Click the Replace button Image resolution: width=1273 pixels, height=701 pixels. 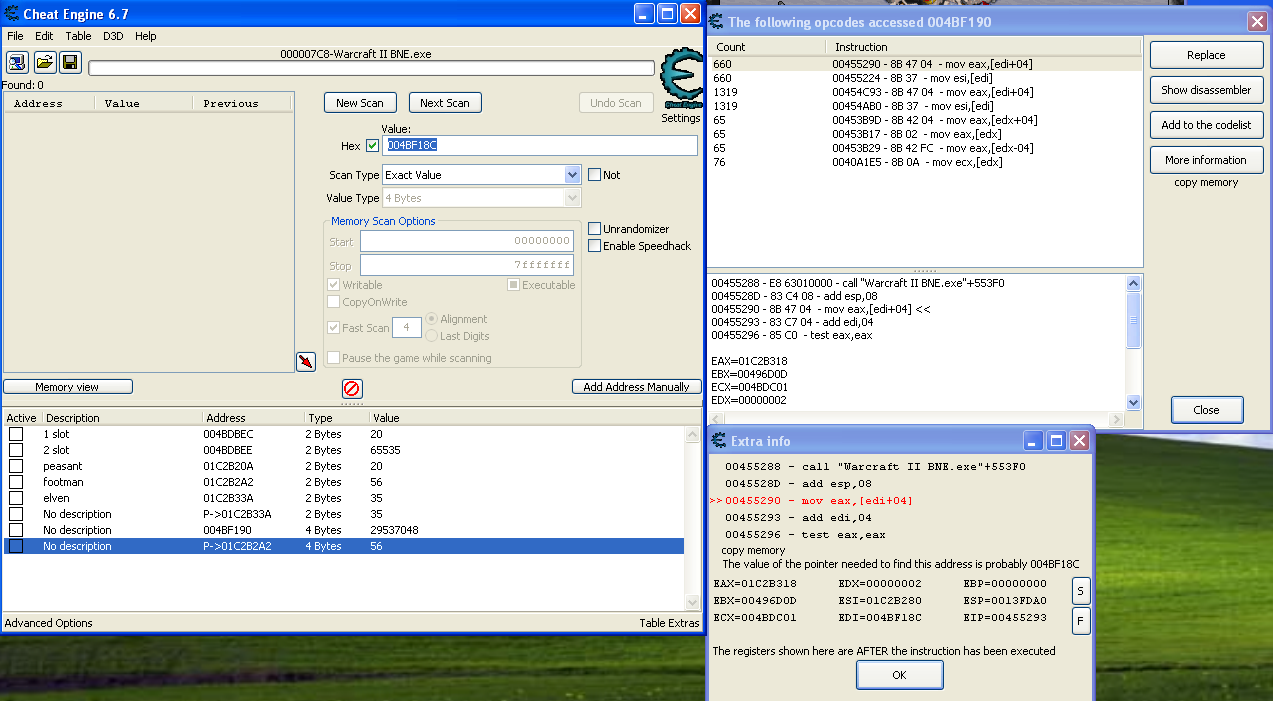click(x=1206, y=55)
